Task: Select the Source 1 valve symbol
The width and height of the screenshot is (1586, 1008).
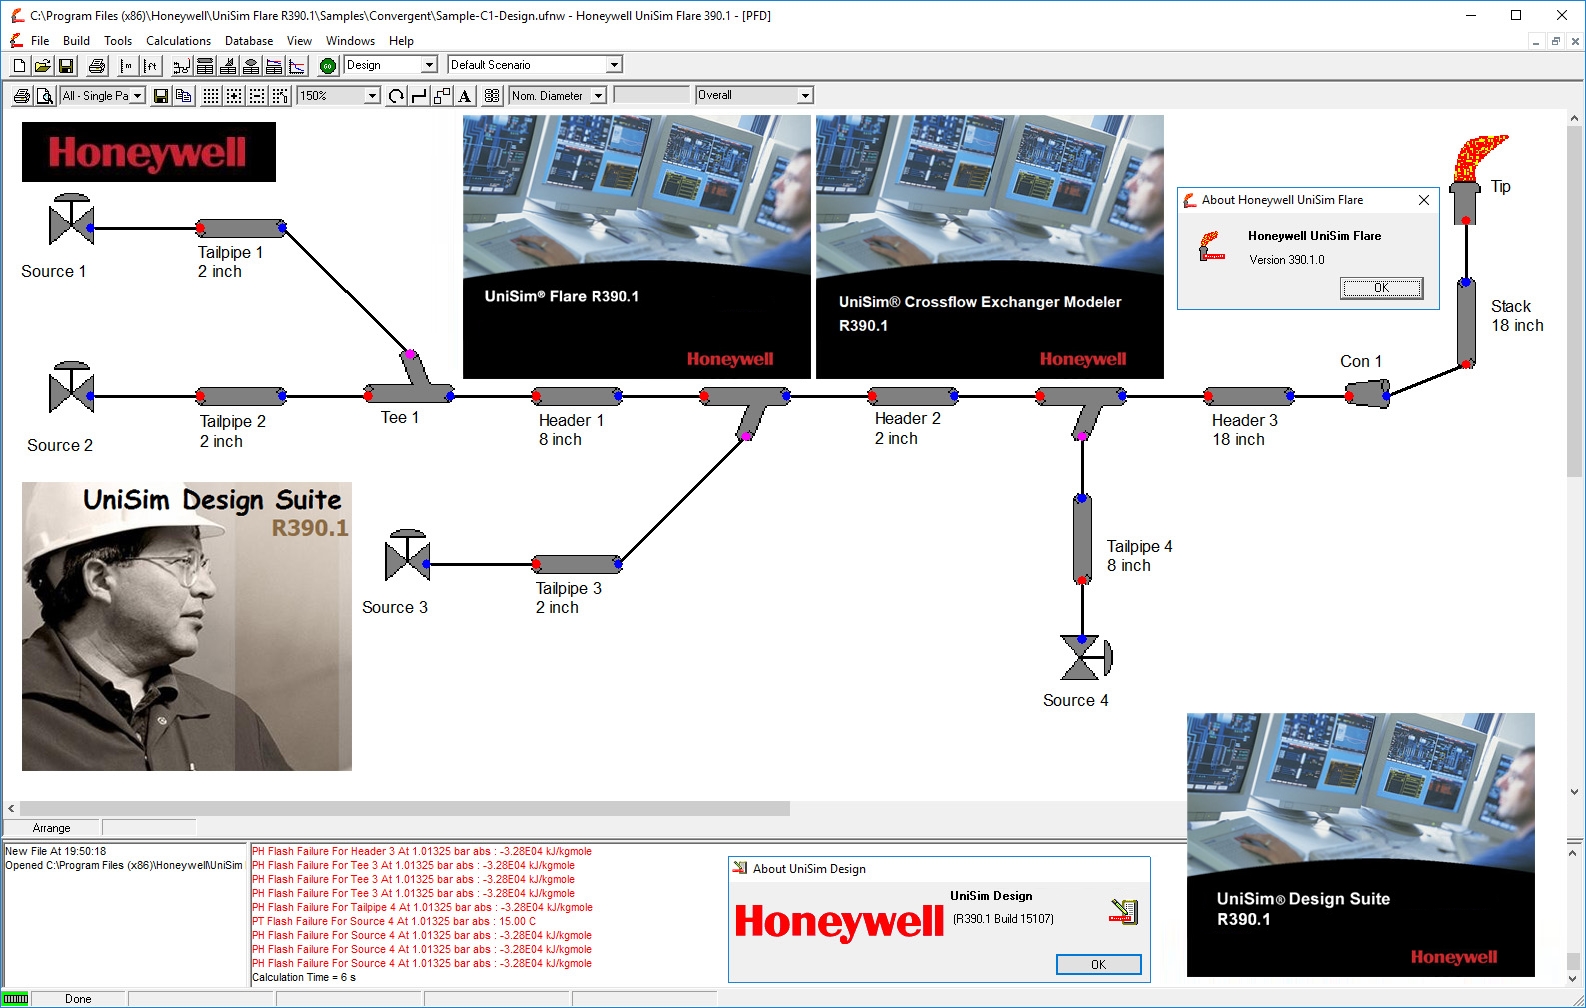Action: [x=71, y=220]
